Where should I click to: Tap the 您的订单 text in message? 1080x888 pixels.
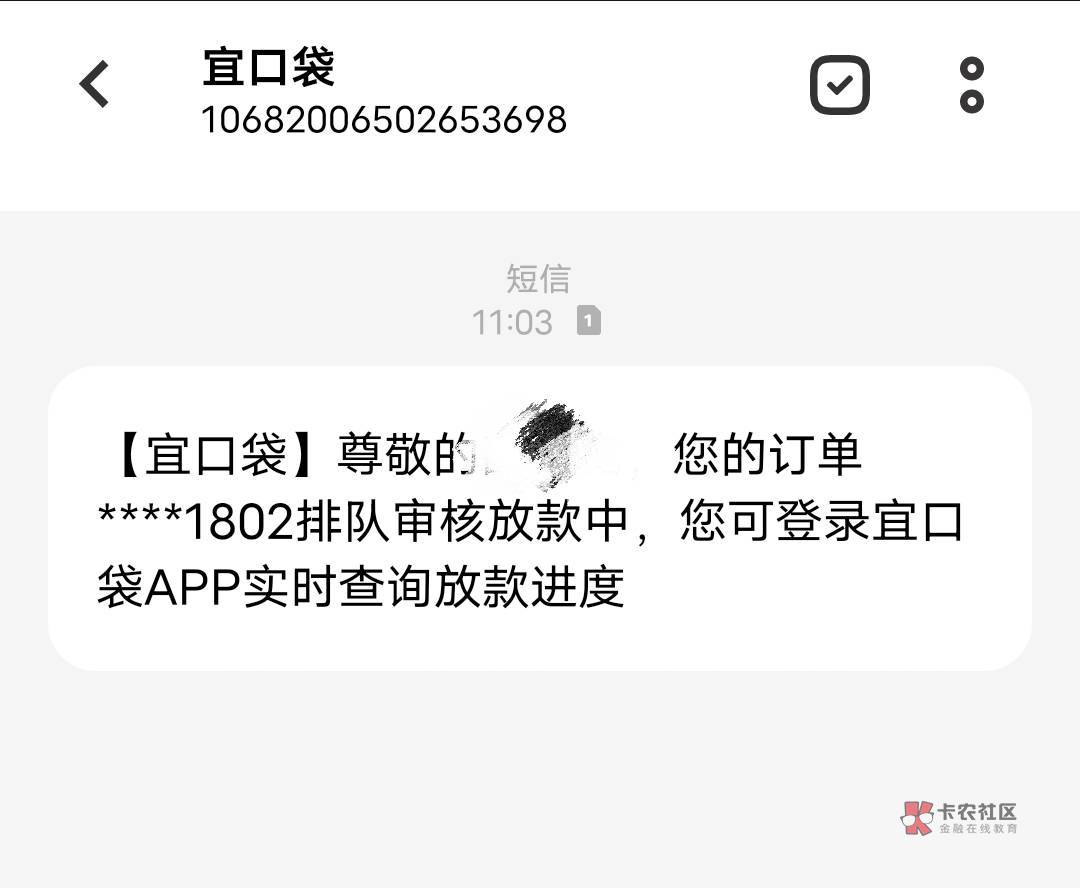[767, 455]
